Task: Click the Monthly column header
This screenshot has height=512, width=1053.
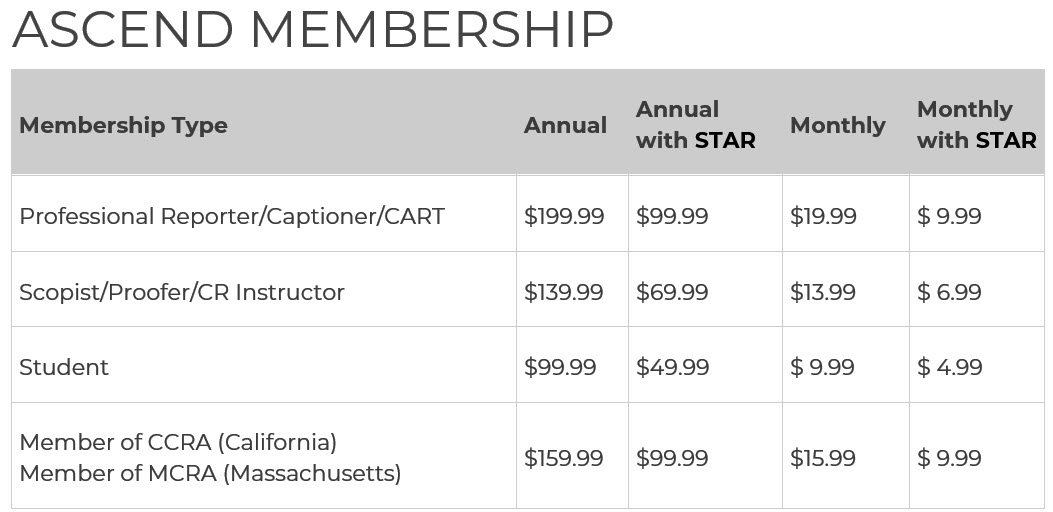Action: pyautogui.click(x=837, y=126)
